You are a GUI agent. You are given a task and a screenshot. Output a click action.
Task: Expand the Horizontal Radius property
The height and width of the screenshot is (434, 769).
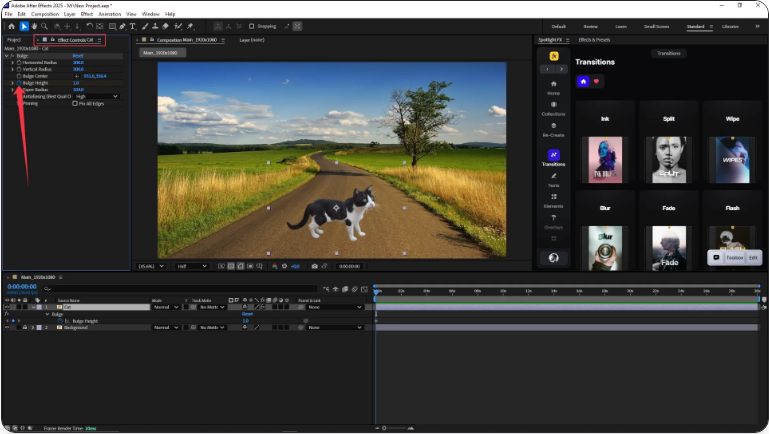(x=11, y=62)
